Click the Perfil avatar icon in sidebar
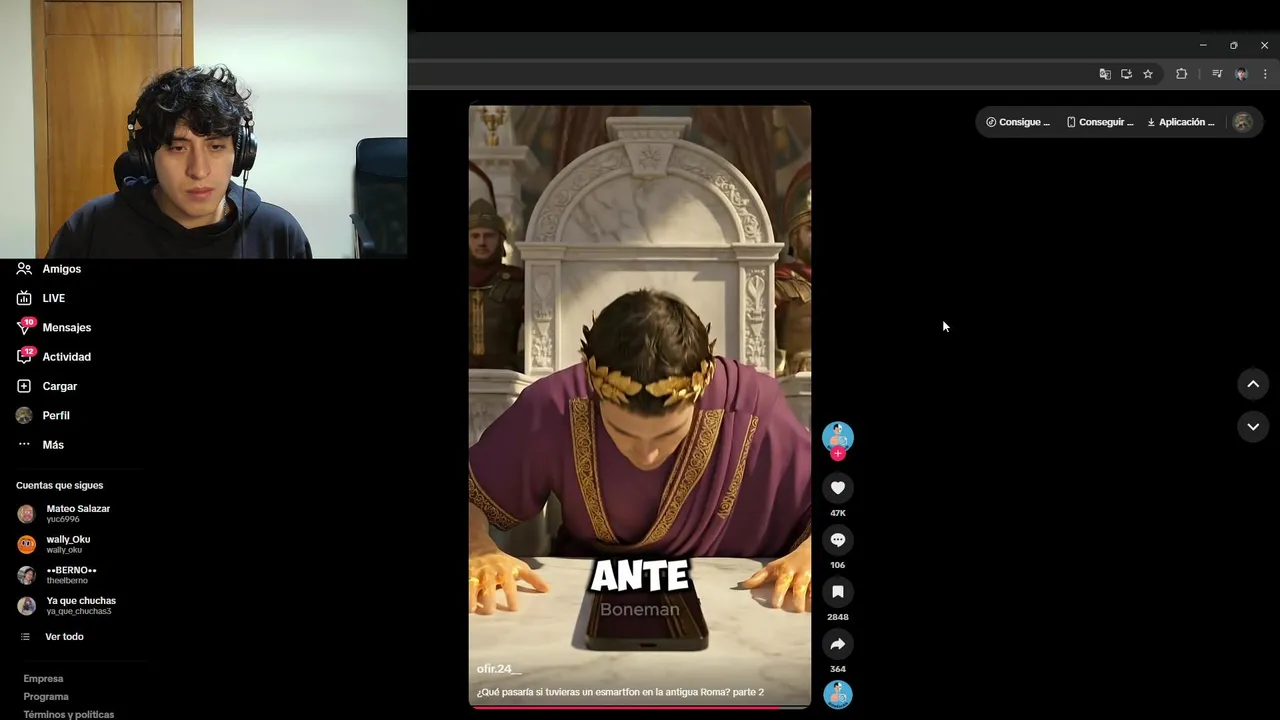 point(24,415)
